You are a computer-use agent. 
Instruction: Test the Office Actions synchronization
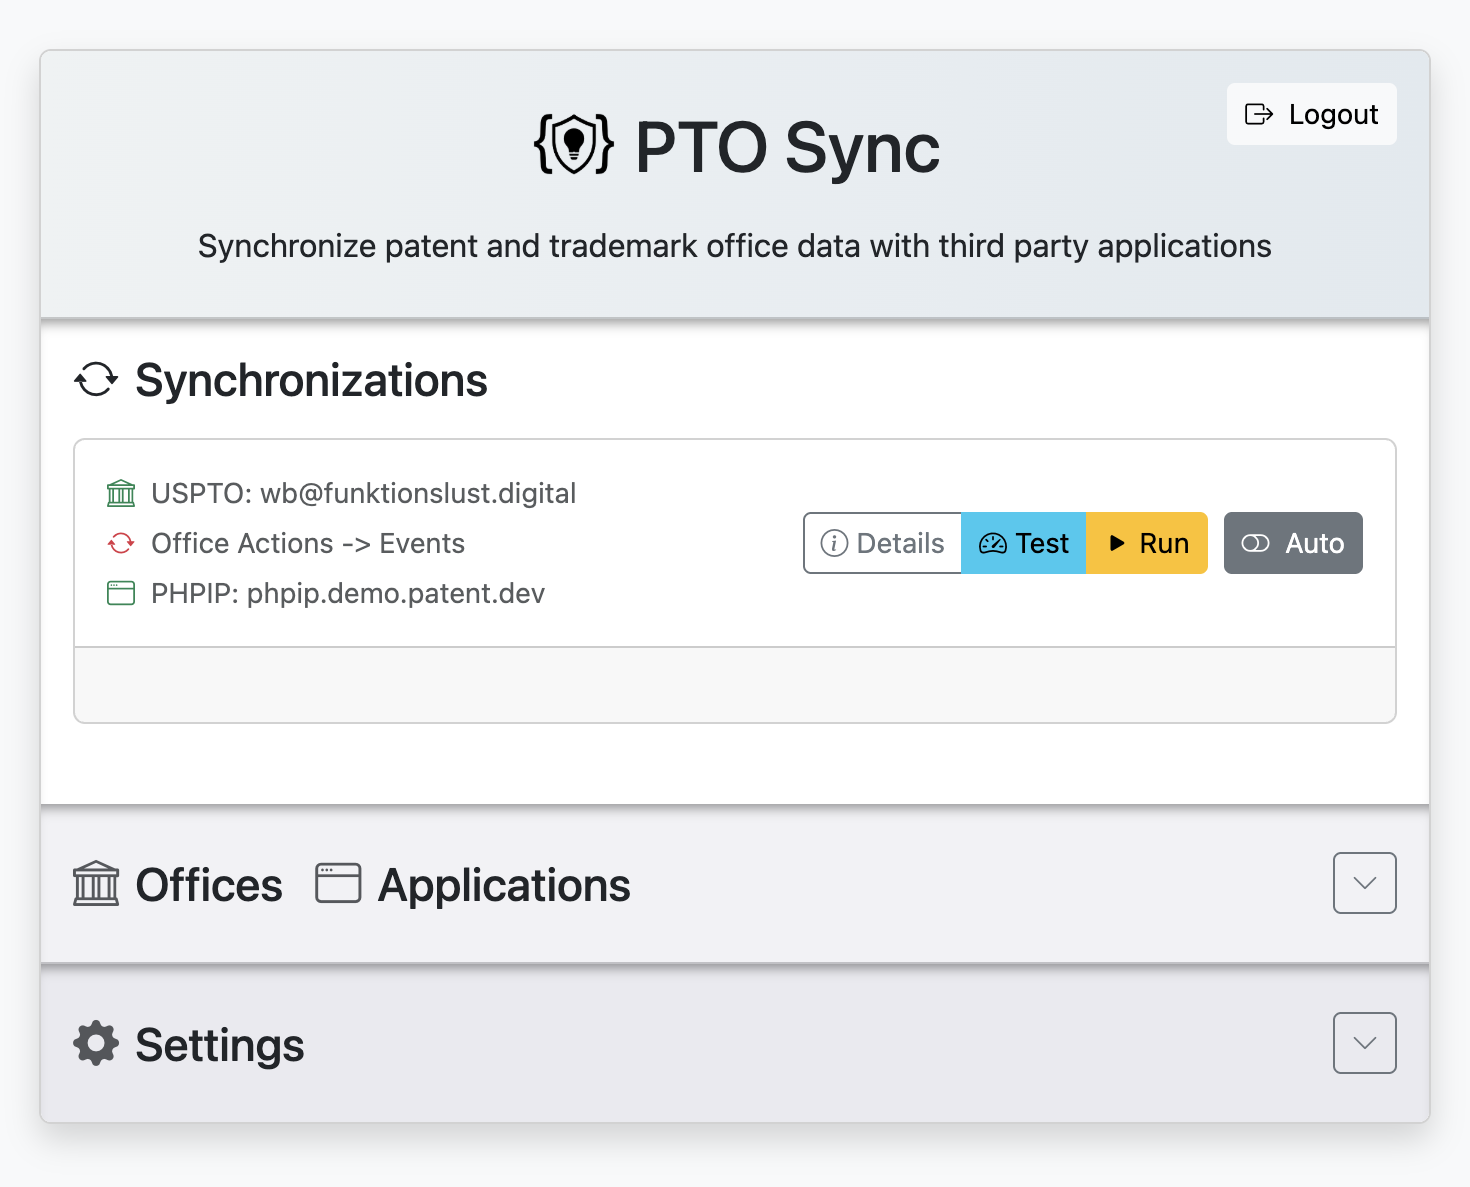click(1023, 543)
